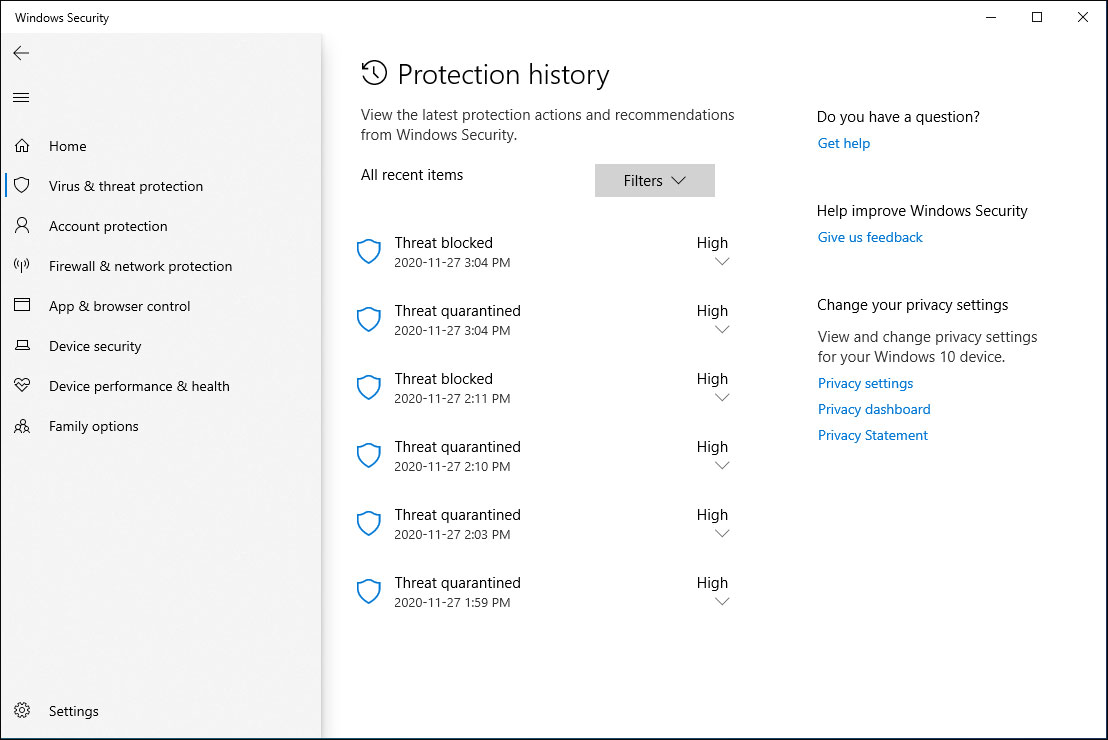
Task: Click the Firewall & network antenna icon
Action: point(22,266)
